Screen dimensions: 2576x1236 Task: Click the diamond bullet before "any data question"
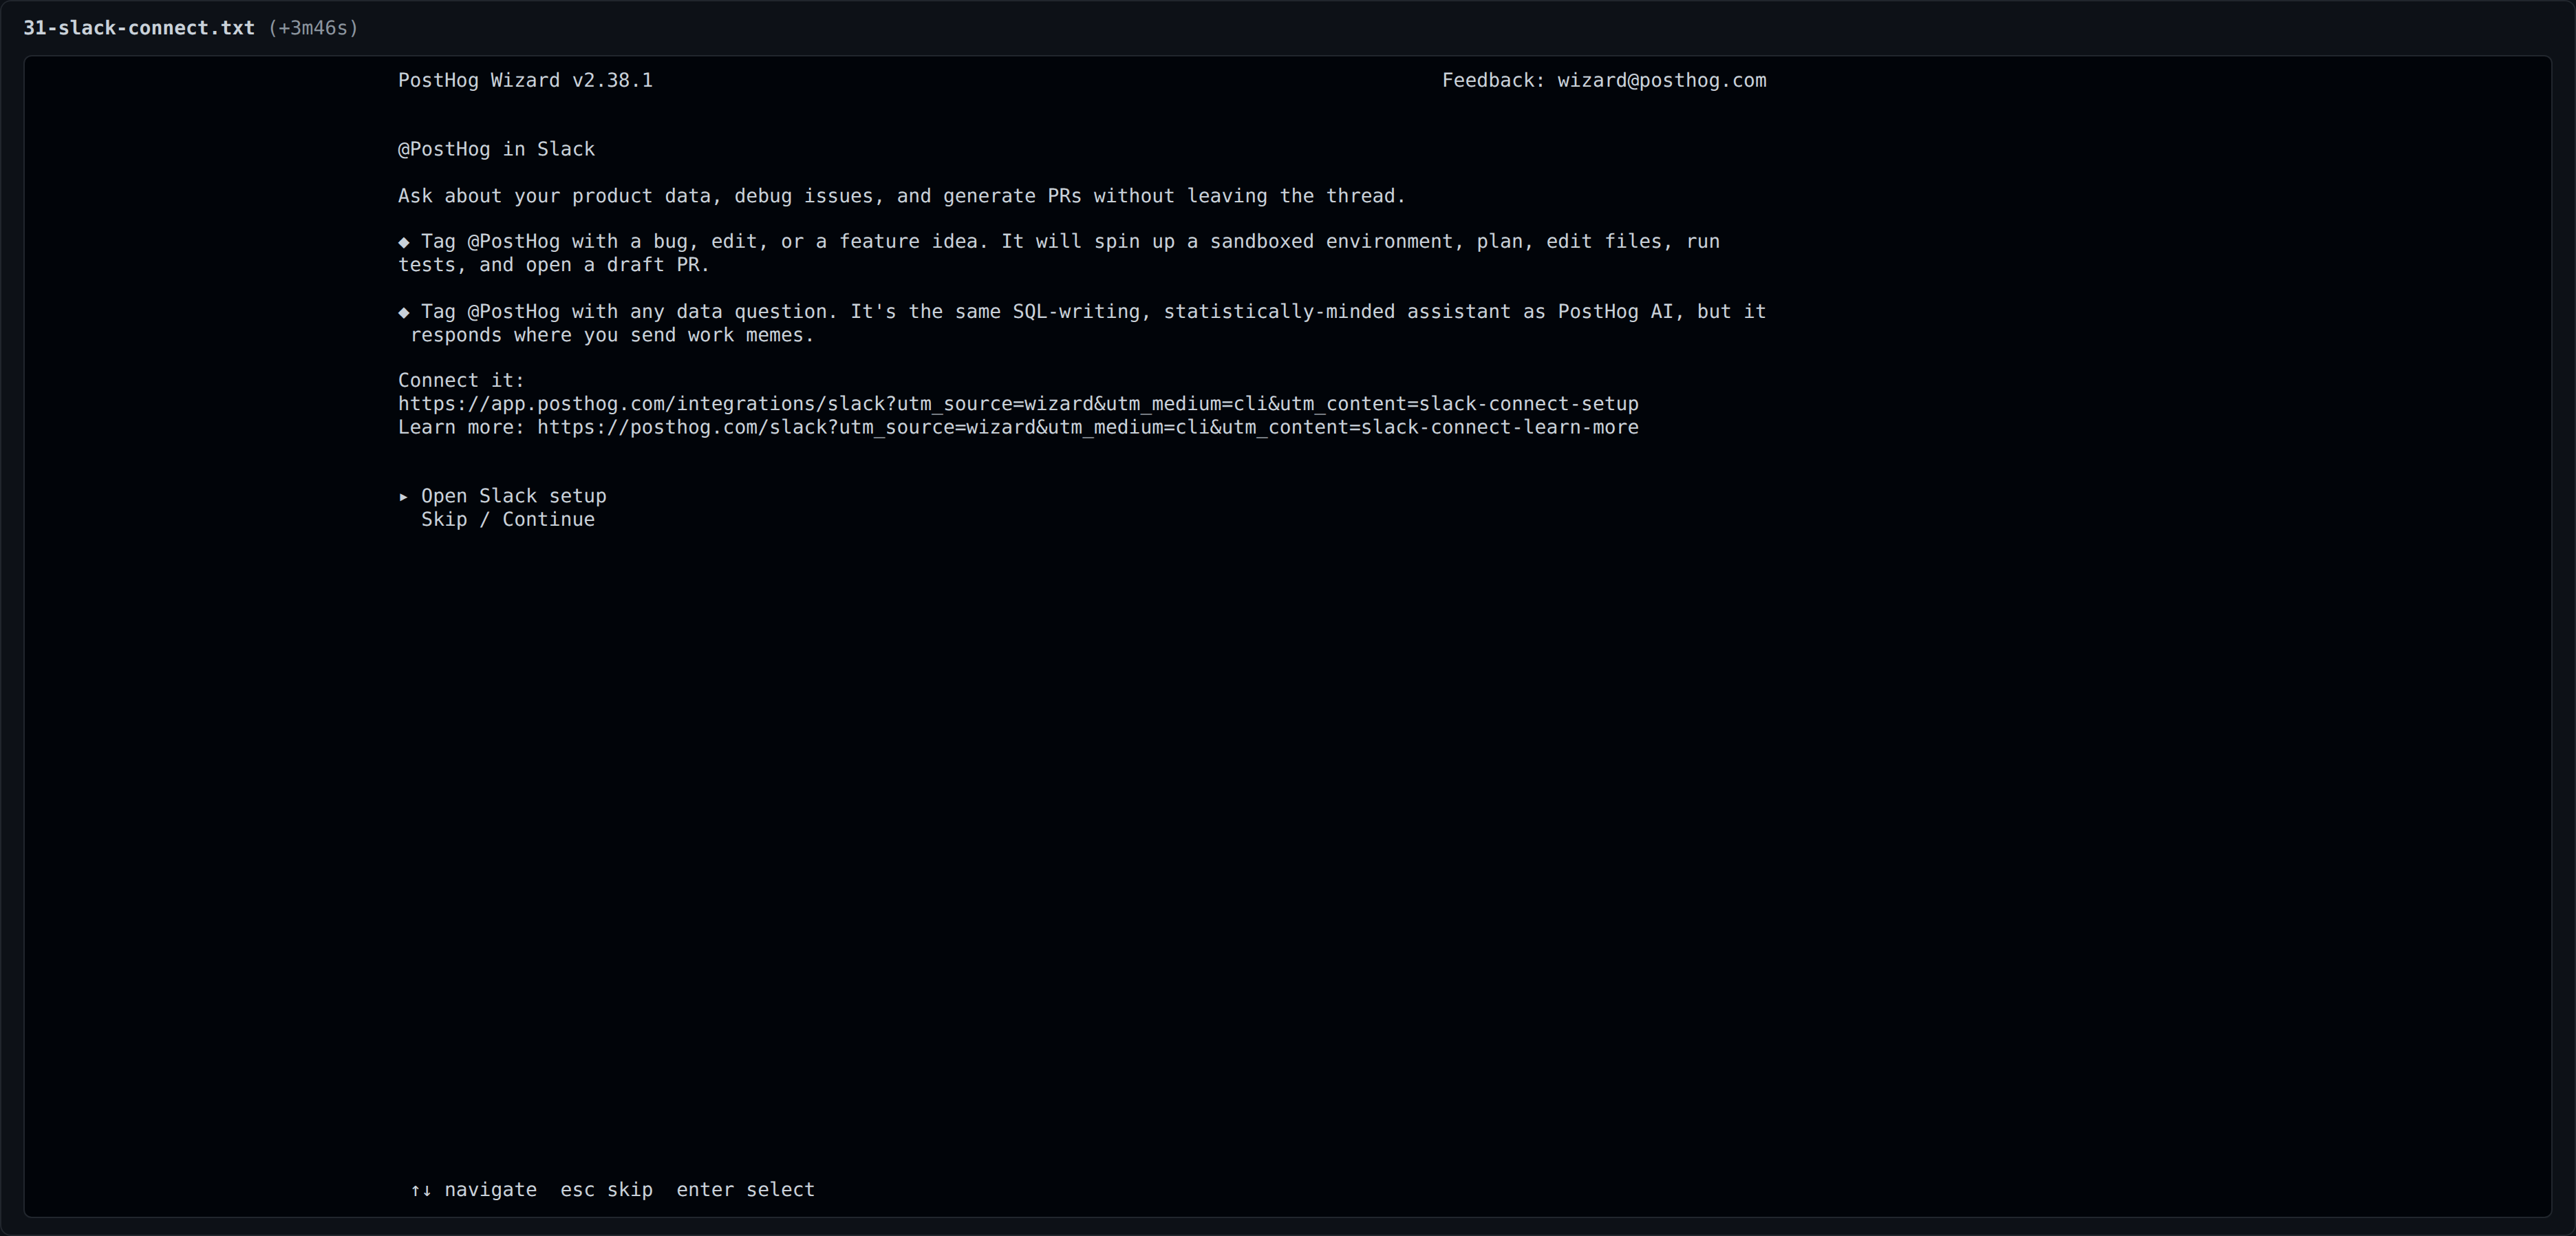[404, 312]
